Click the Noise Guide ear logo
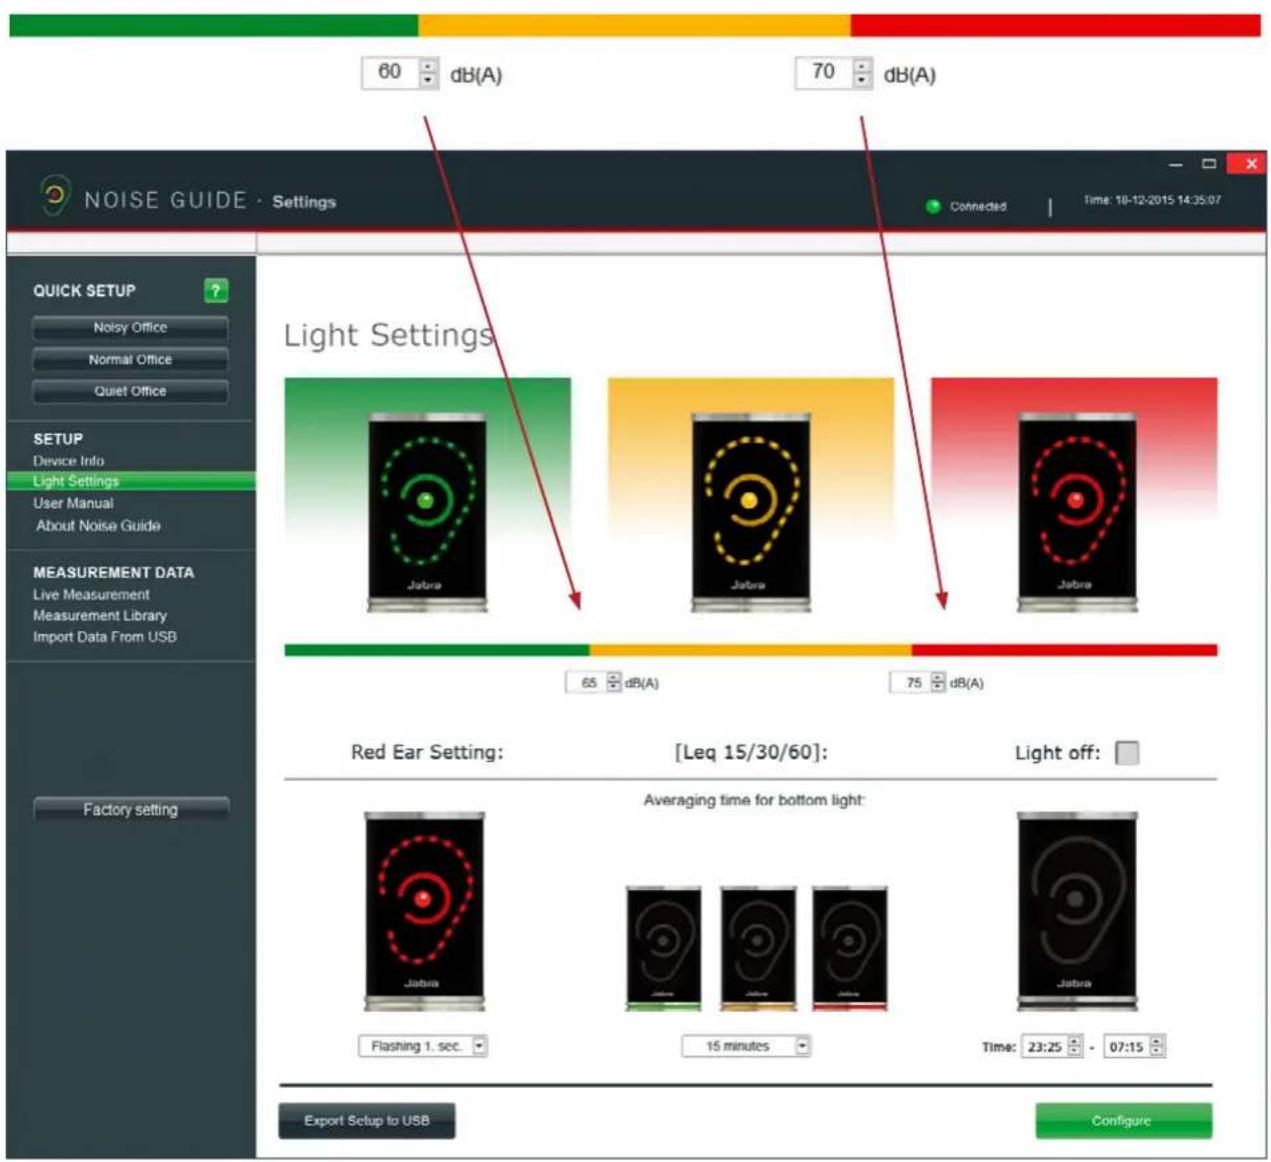 pyautogui.click(x=56, y=195)
